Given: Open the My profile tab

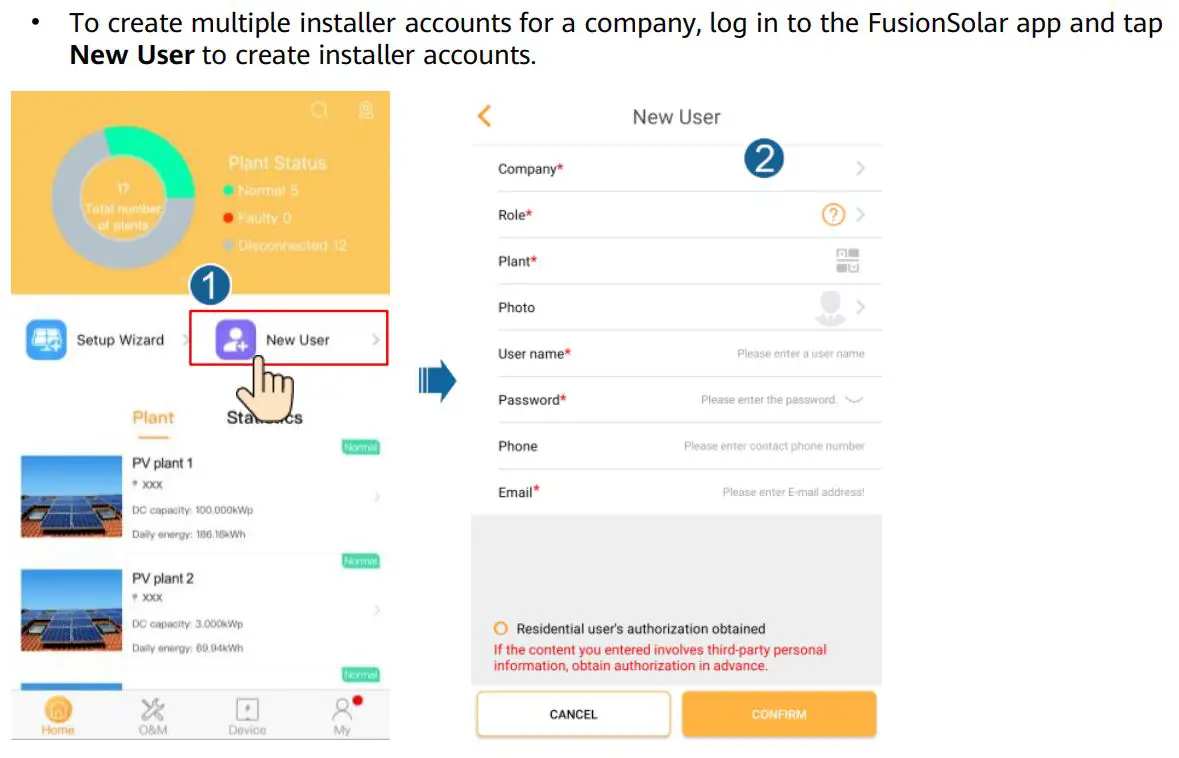Looking at the screenshot, I should tap(343, 716).
